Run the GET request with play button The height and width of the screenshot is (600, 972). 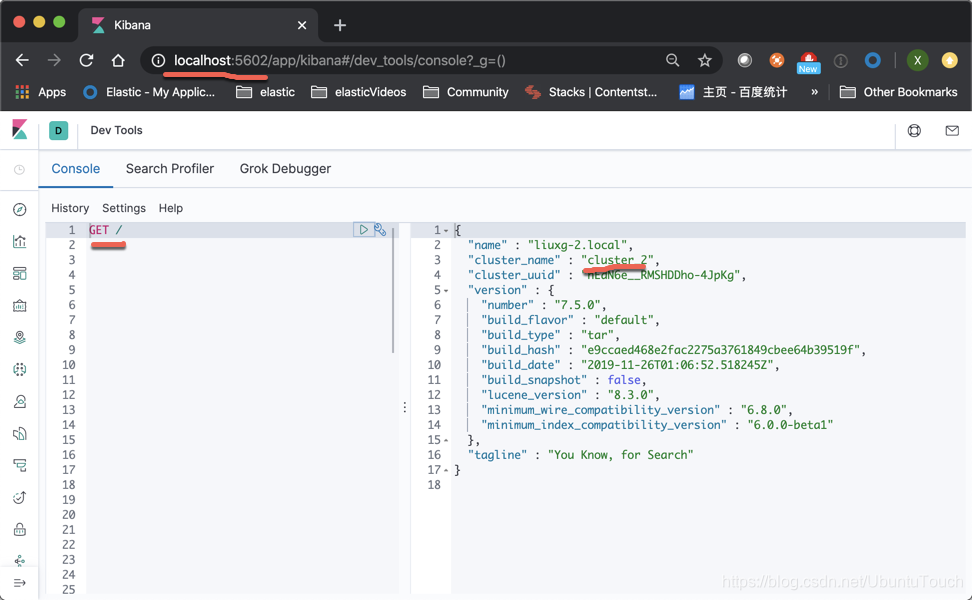click(363, 229)
